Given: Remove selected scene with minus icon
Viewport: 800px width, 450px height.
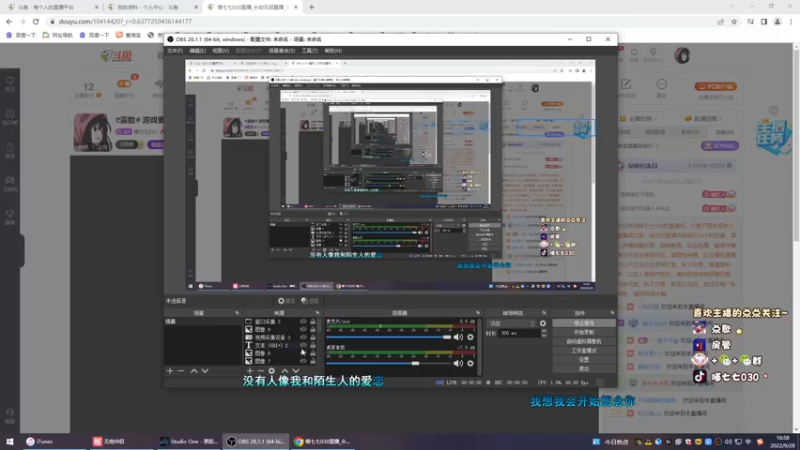Looking at the screenshot, I should pyautogui.click(x=181, y=371).
